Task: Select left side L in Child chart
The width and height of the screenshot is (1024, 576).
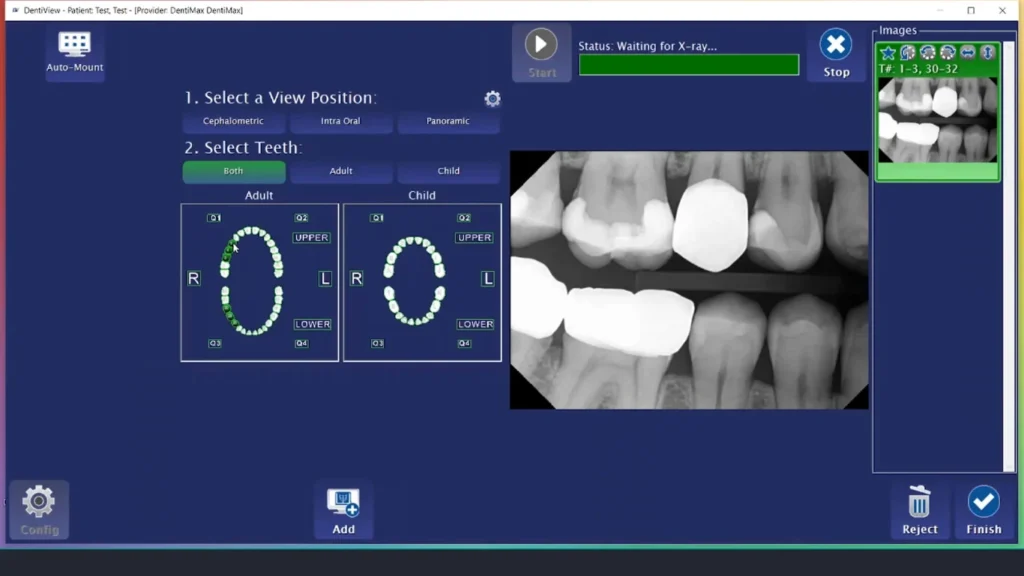Action: tap(488, 279)
